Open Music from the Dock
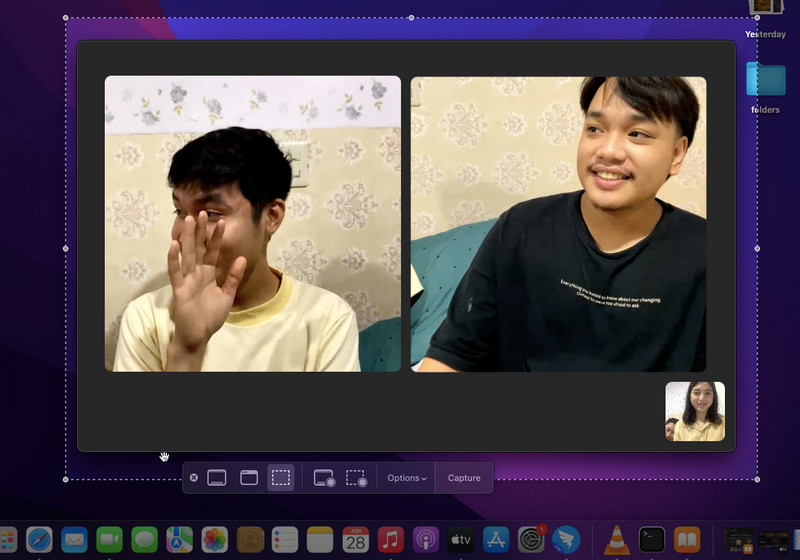This screenshot has height=560, width=800. point(391,540)
